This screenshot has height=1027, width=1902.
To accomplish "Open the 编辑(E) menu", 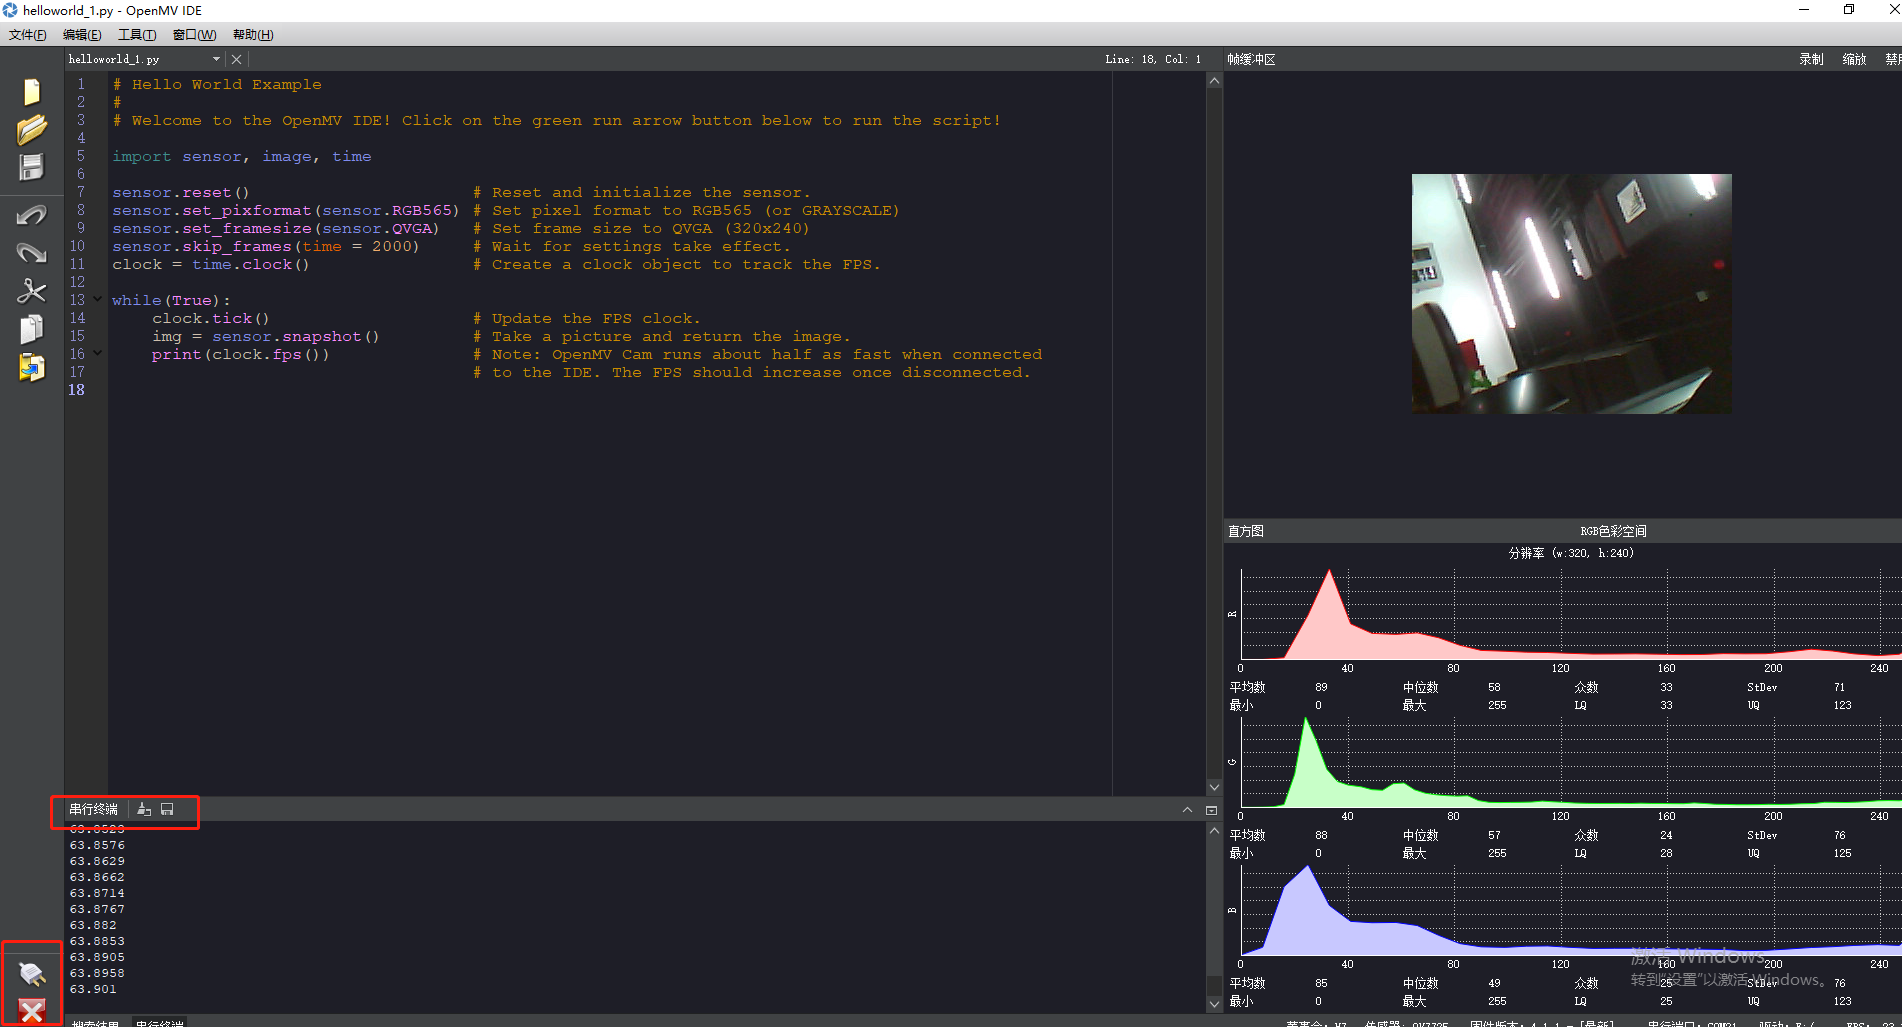I will (x=82, y=34).
